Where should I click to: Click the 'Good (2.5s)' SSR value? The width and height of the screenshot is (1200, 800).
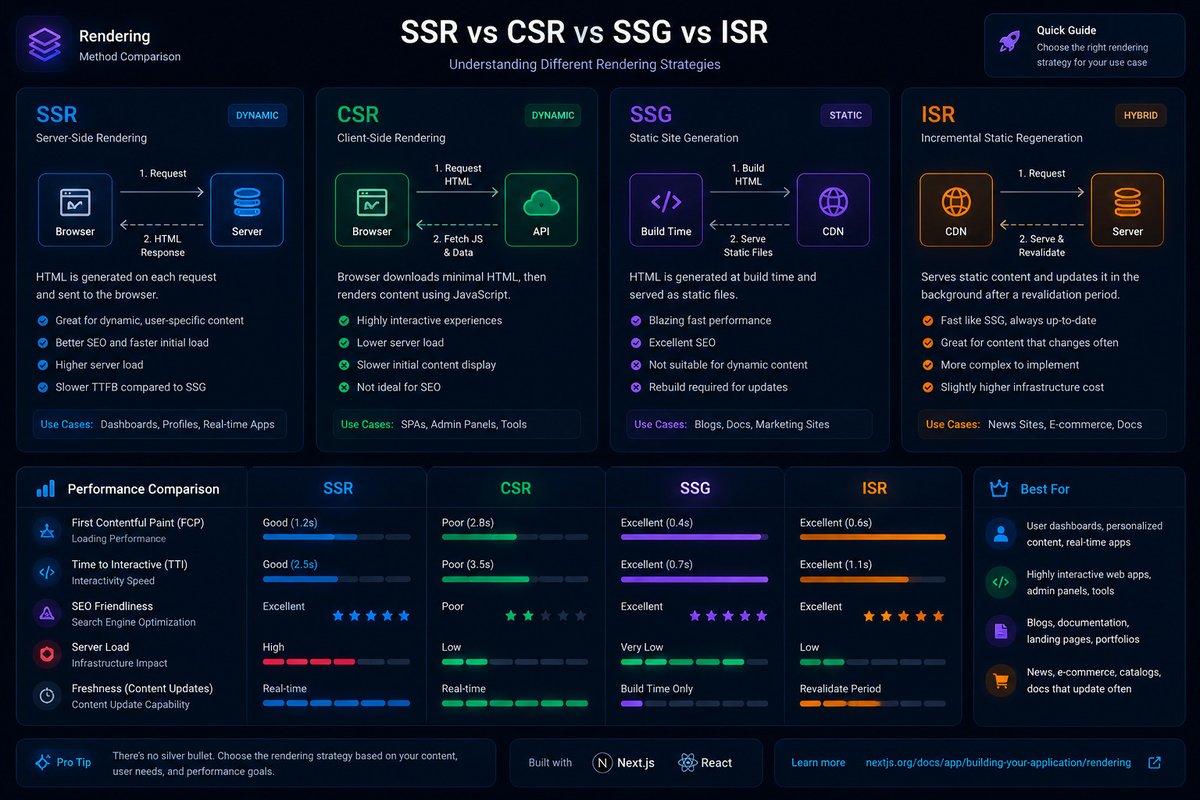coord(290,565)
